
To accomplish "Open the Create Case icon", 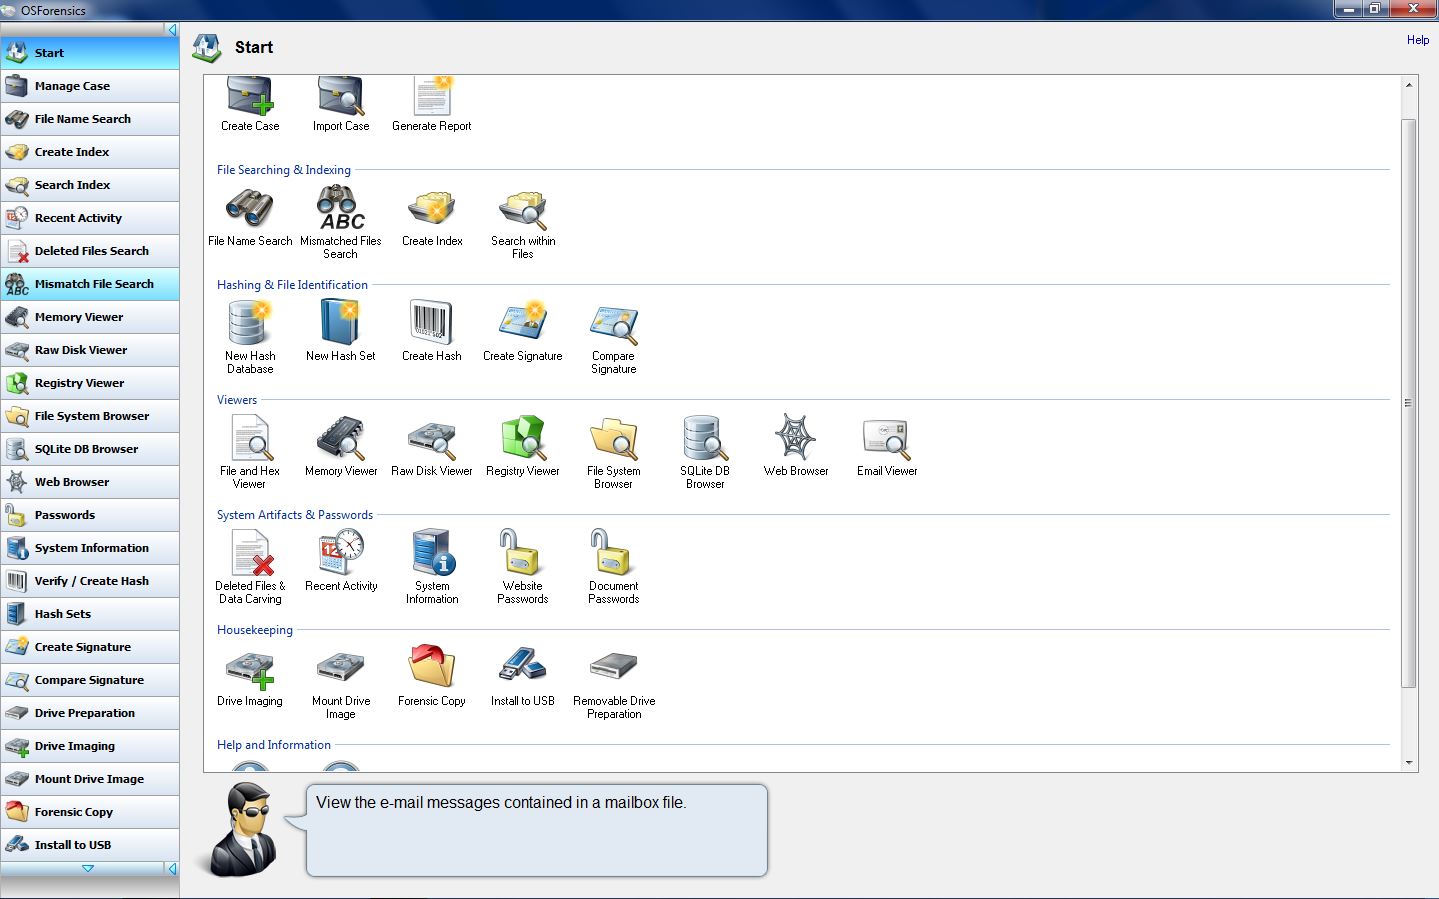I will (250, 97).
